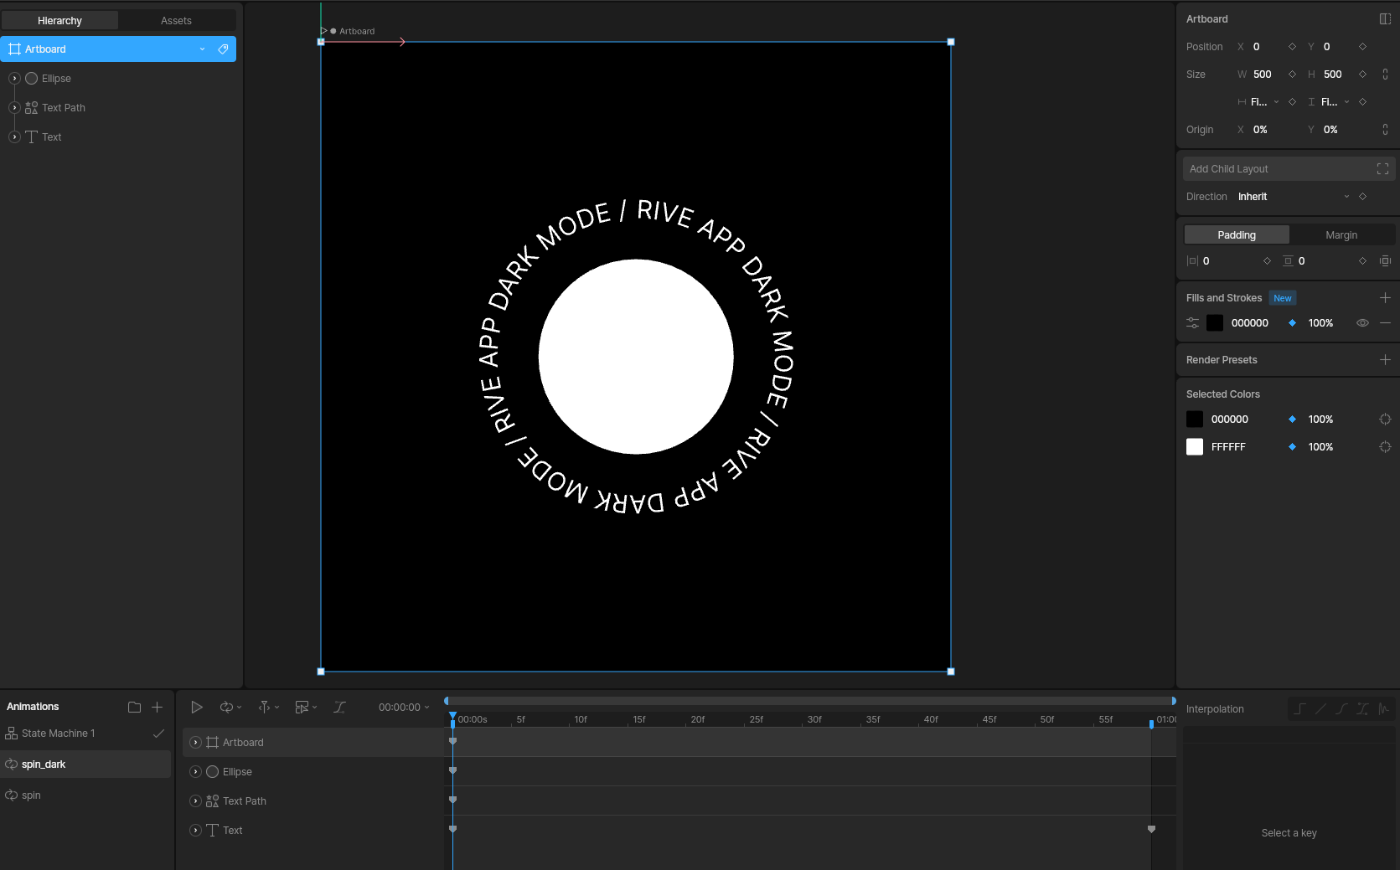Expand the Text Path item in Hierarchy
The width and height of the screenshot is (1400, 870).
[14, 108]
